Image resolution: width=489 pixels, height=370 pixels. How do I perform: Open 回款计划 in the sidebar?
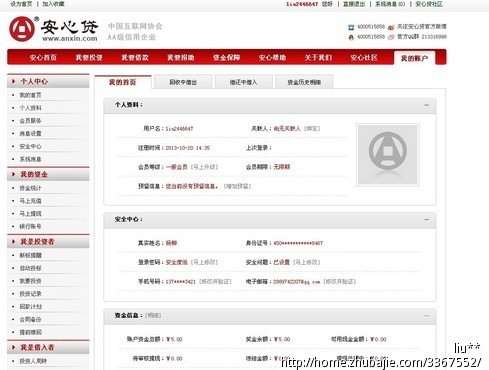pos(30,307)
